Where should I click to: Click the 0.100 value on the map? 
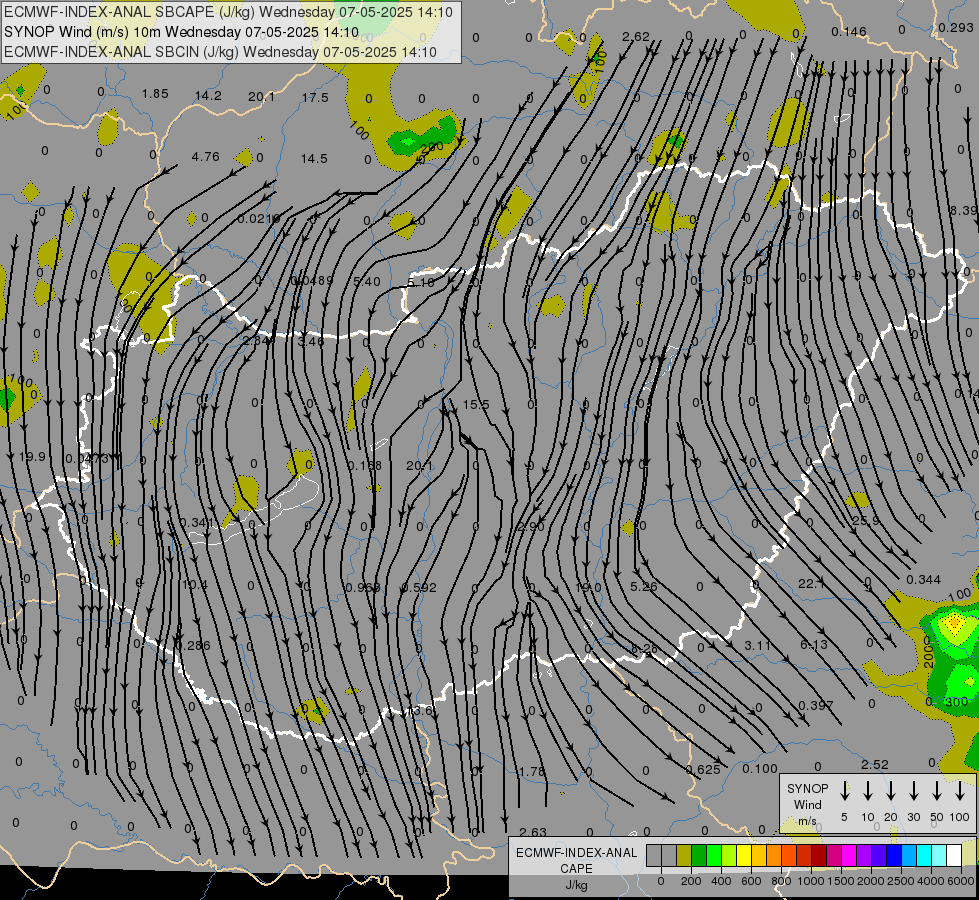click(x=760, y=768)
